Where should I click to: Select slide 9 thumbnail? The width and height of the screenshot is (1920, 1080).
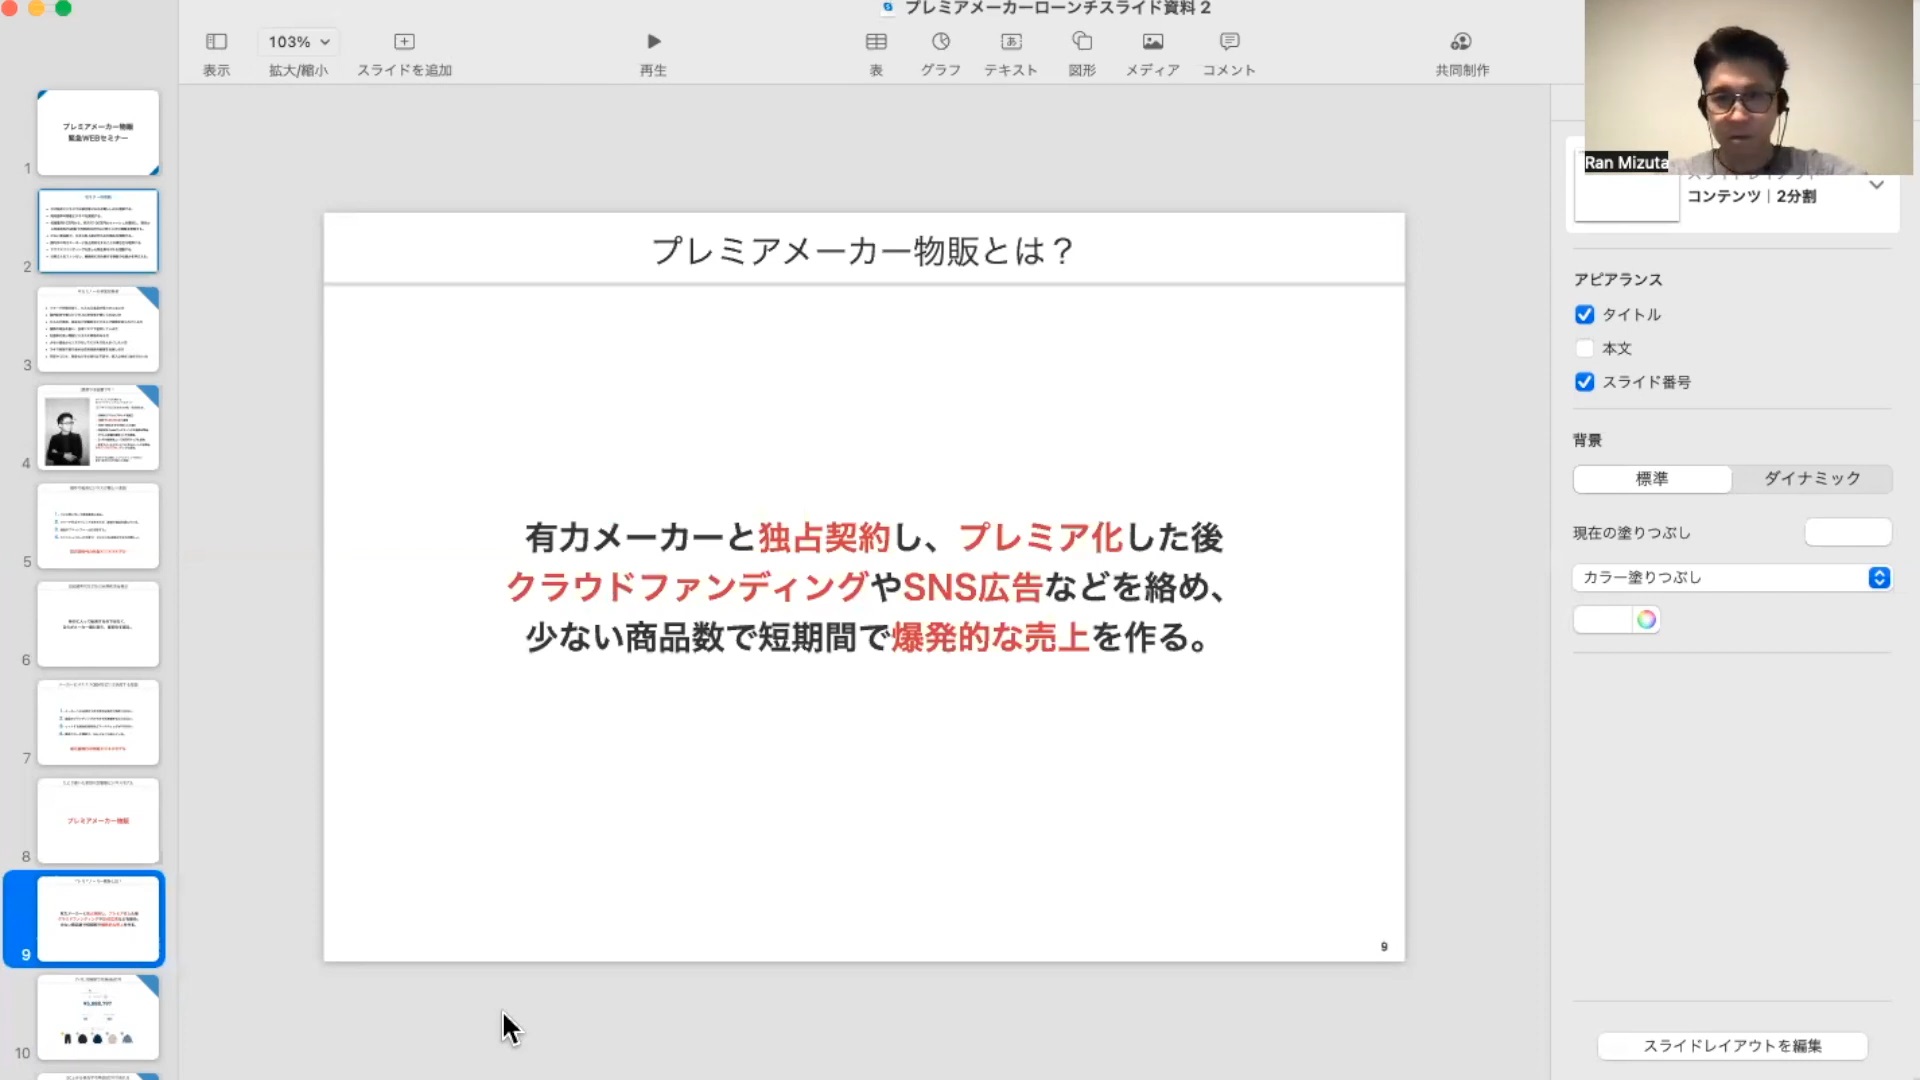98,919
